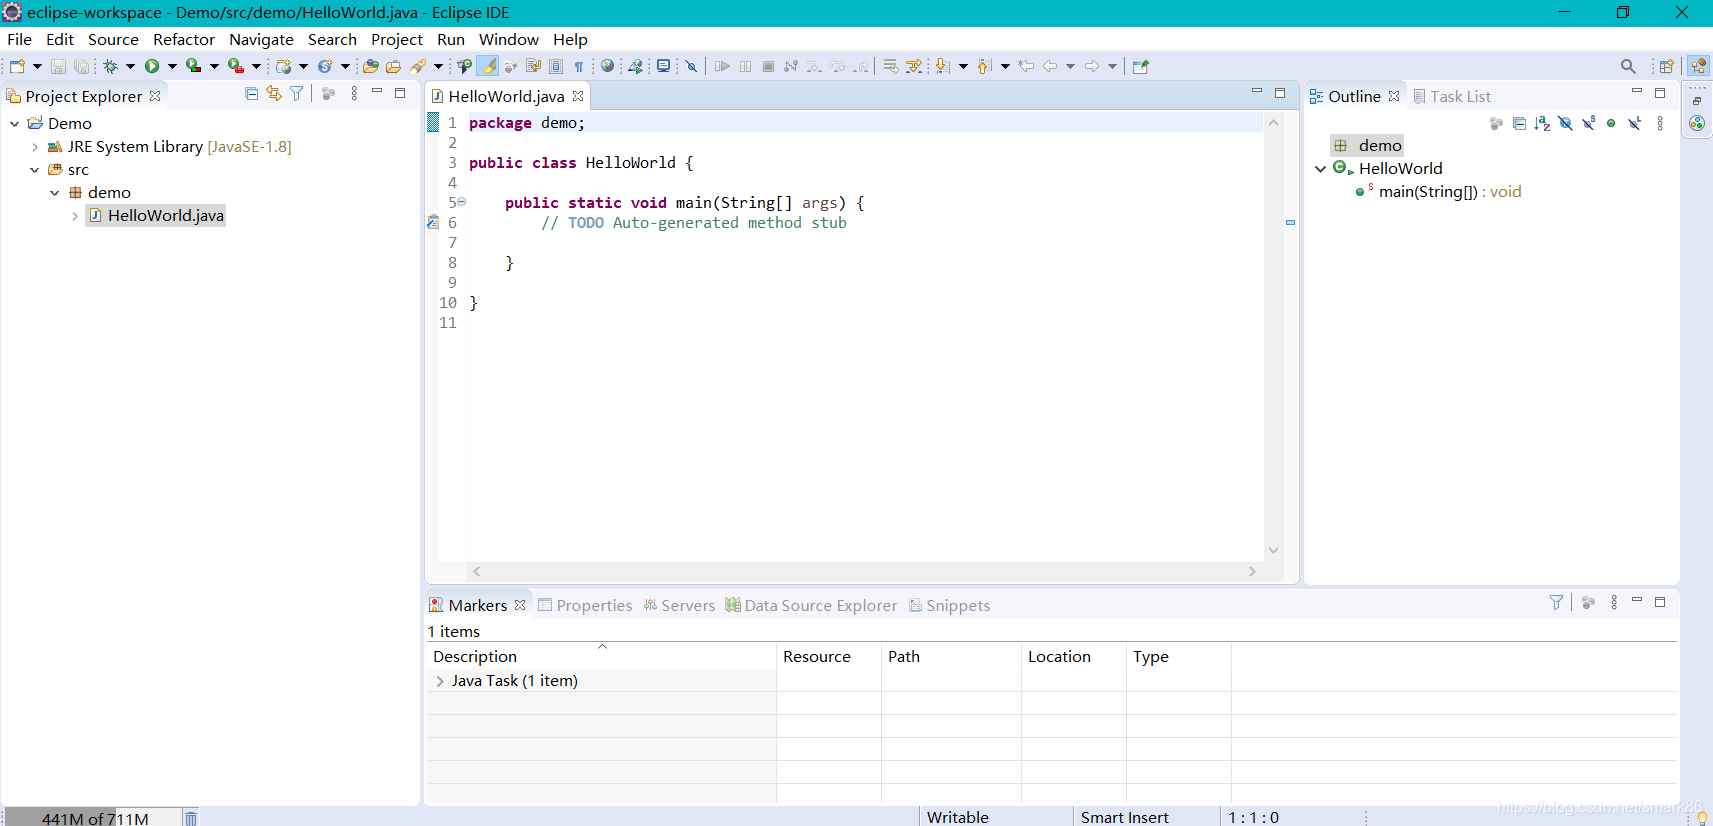Screen dimensions: 1713x826
Task: Click the New Java Class icon
Action: pos(325,66)
